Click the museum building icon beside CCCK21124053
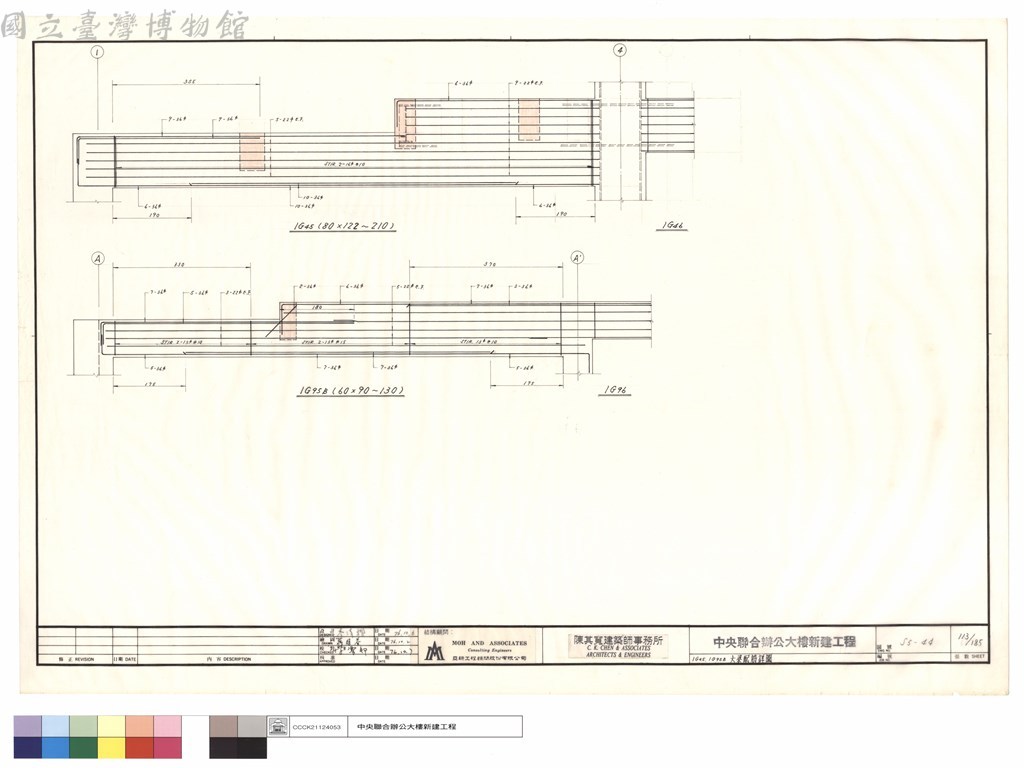 coord(278,726)
